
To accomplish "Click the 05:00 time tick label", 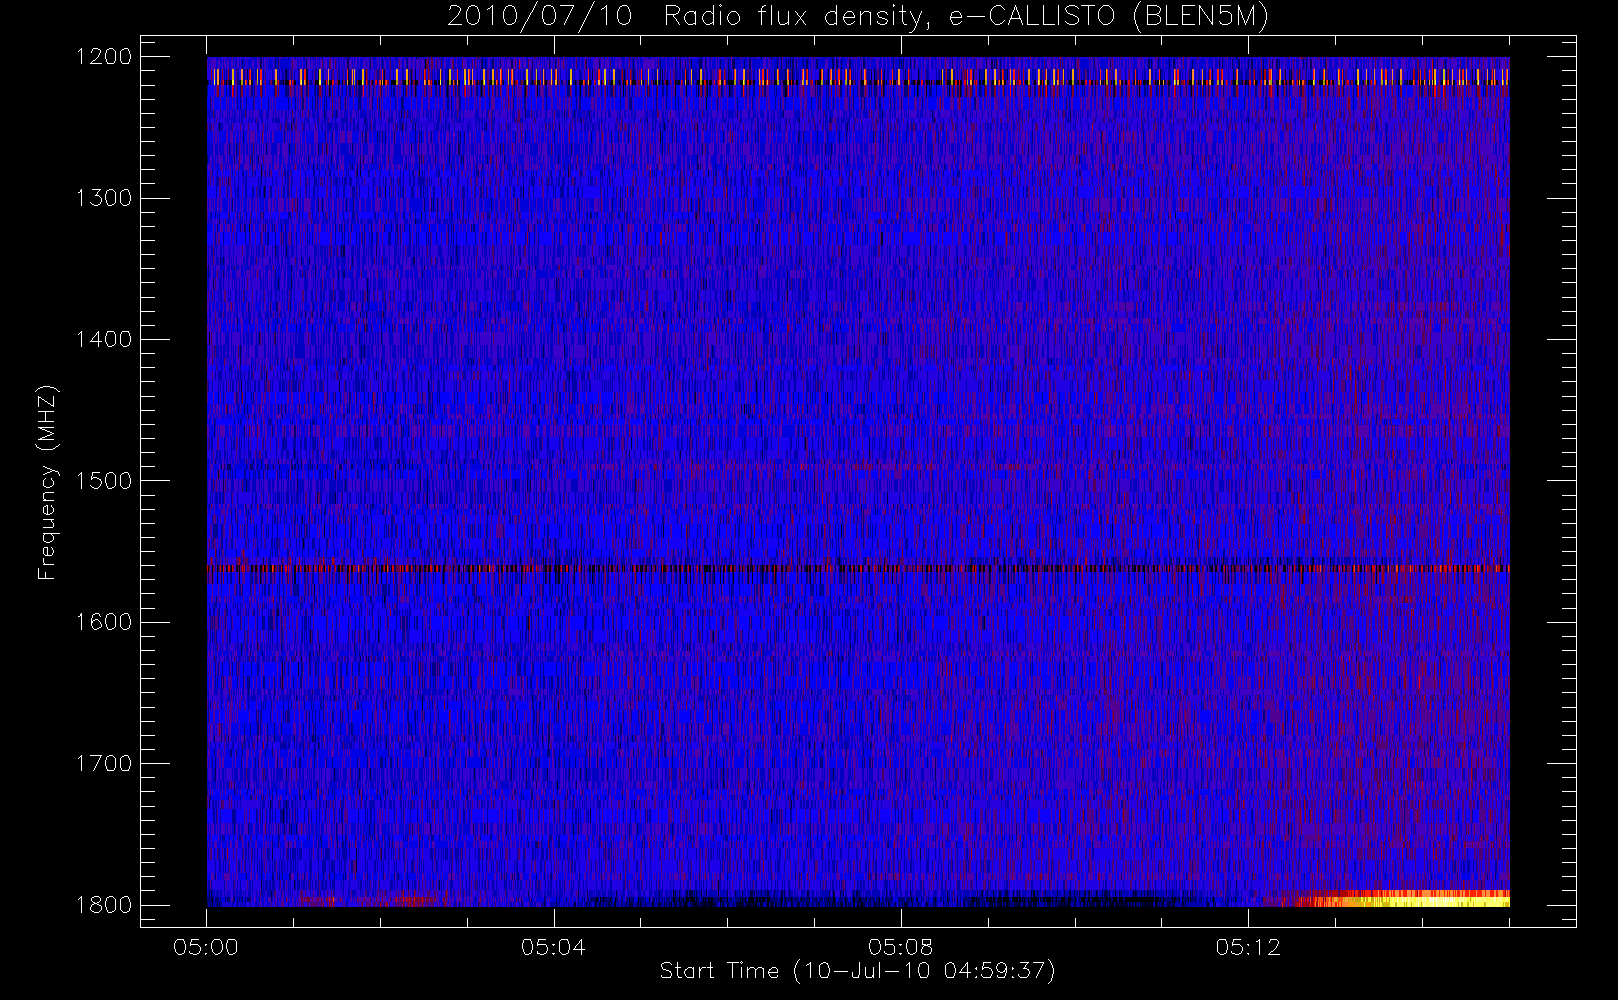I will (206, 947).
